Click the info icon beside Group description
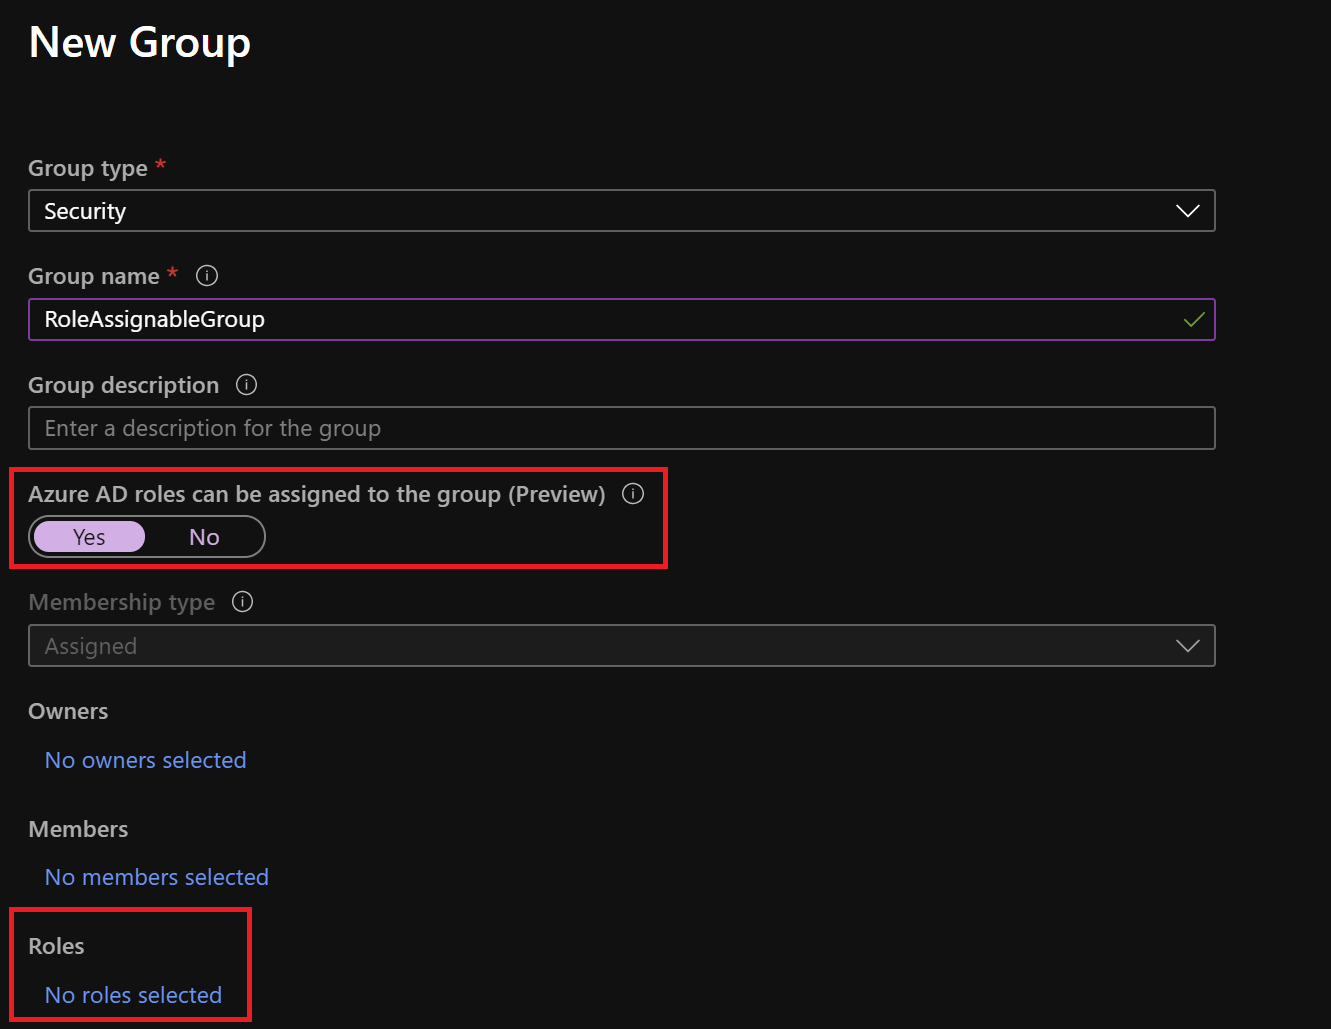1331x1029 pixels. [246, 384]
